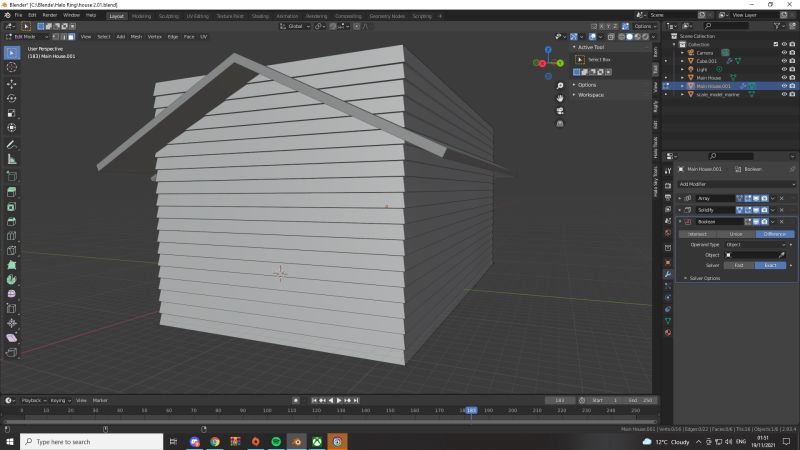Select the Edge Slide tool
Screen dimensions: 800x450
[x=12, y=309]
